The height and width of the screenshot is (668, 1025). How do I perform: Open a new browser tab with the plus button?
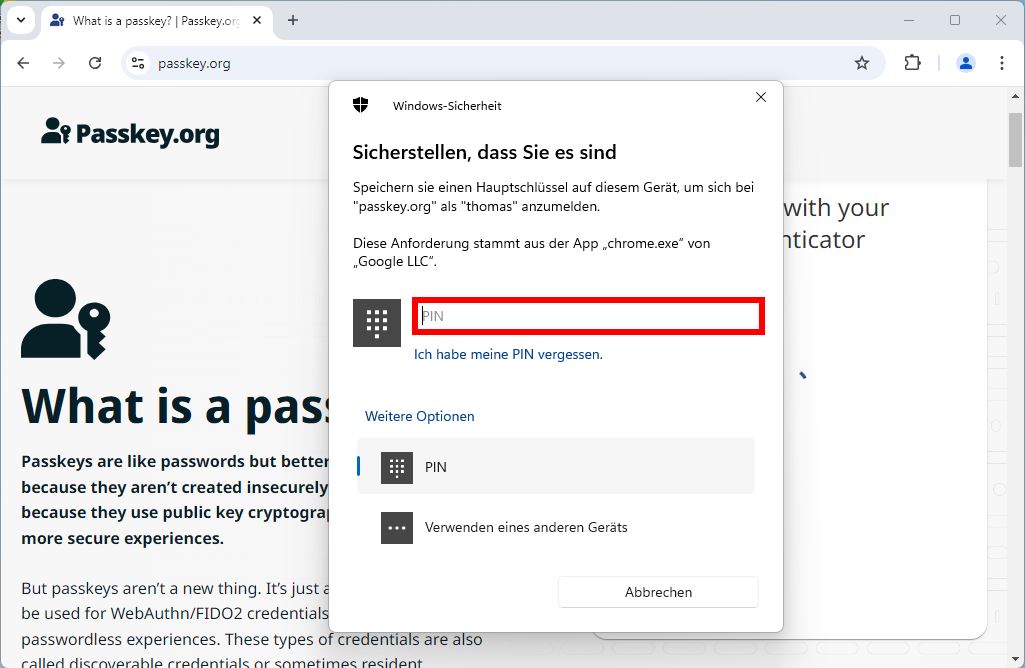(x=292, y=19)
